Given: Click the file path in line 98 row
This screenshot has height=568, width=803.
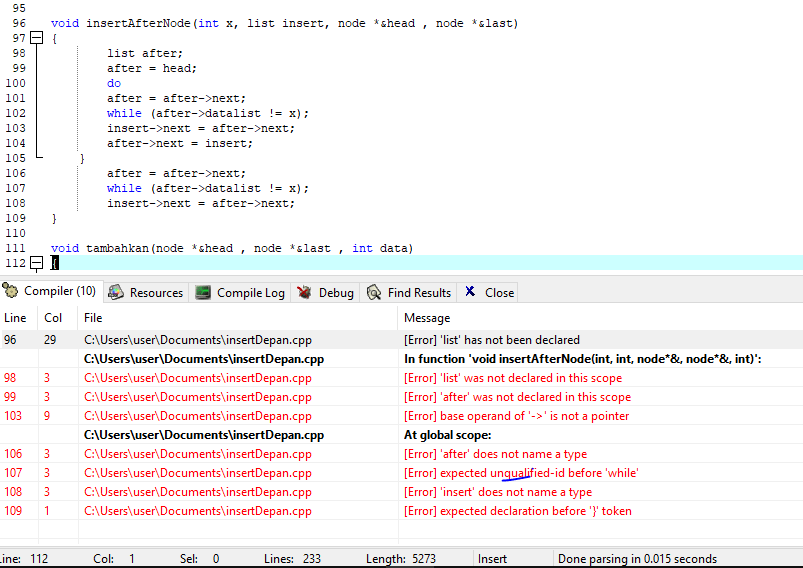Looking at the screenshot, I should (198, 378).
